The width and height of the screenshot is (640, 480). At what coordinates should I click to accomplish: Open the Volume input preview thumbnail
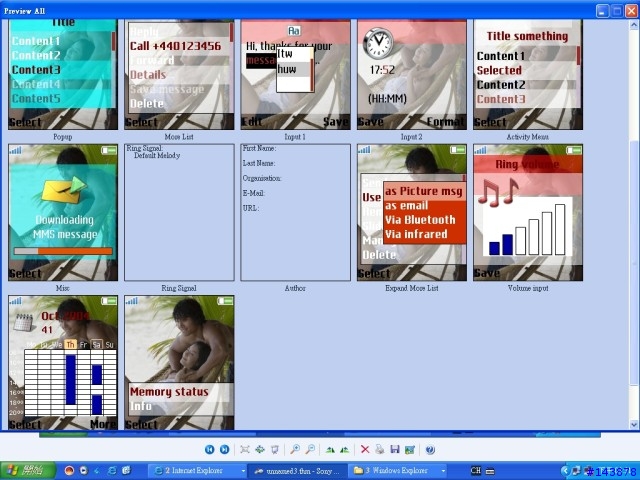528,212
